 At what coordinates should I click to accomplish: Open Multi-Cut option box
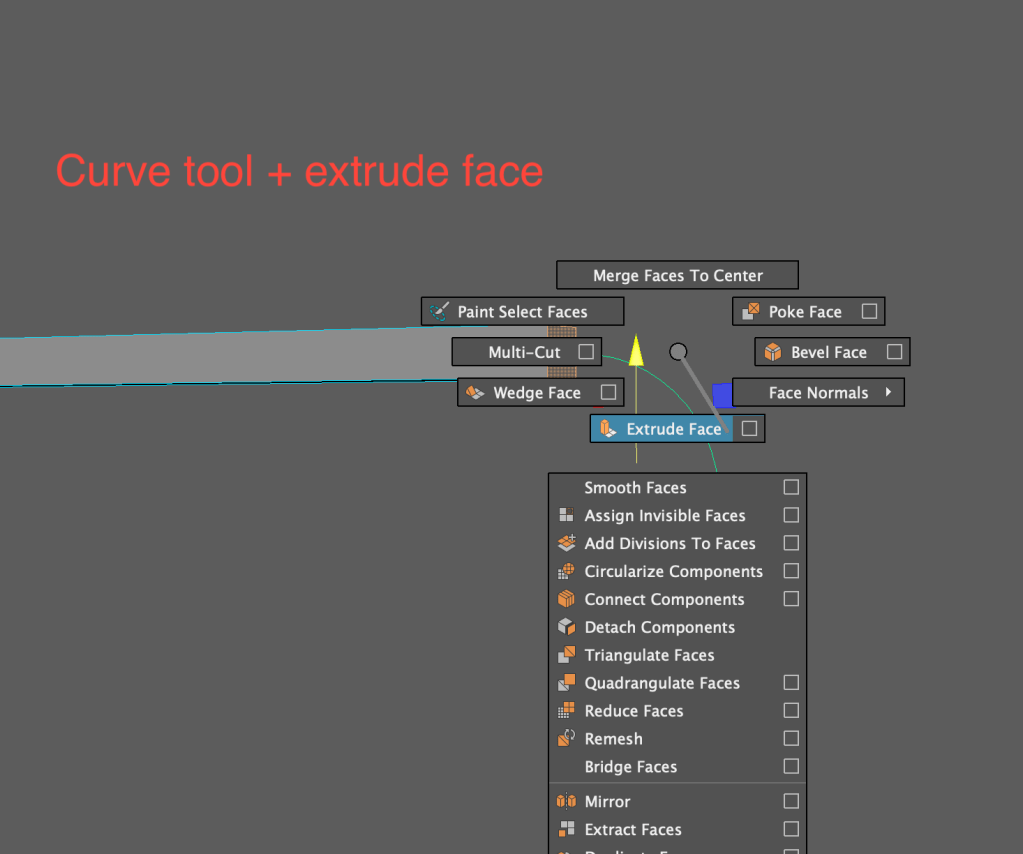[586, 352]
